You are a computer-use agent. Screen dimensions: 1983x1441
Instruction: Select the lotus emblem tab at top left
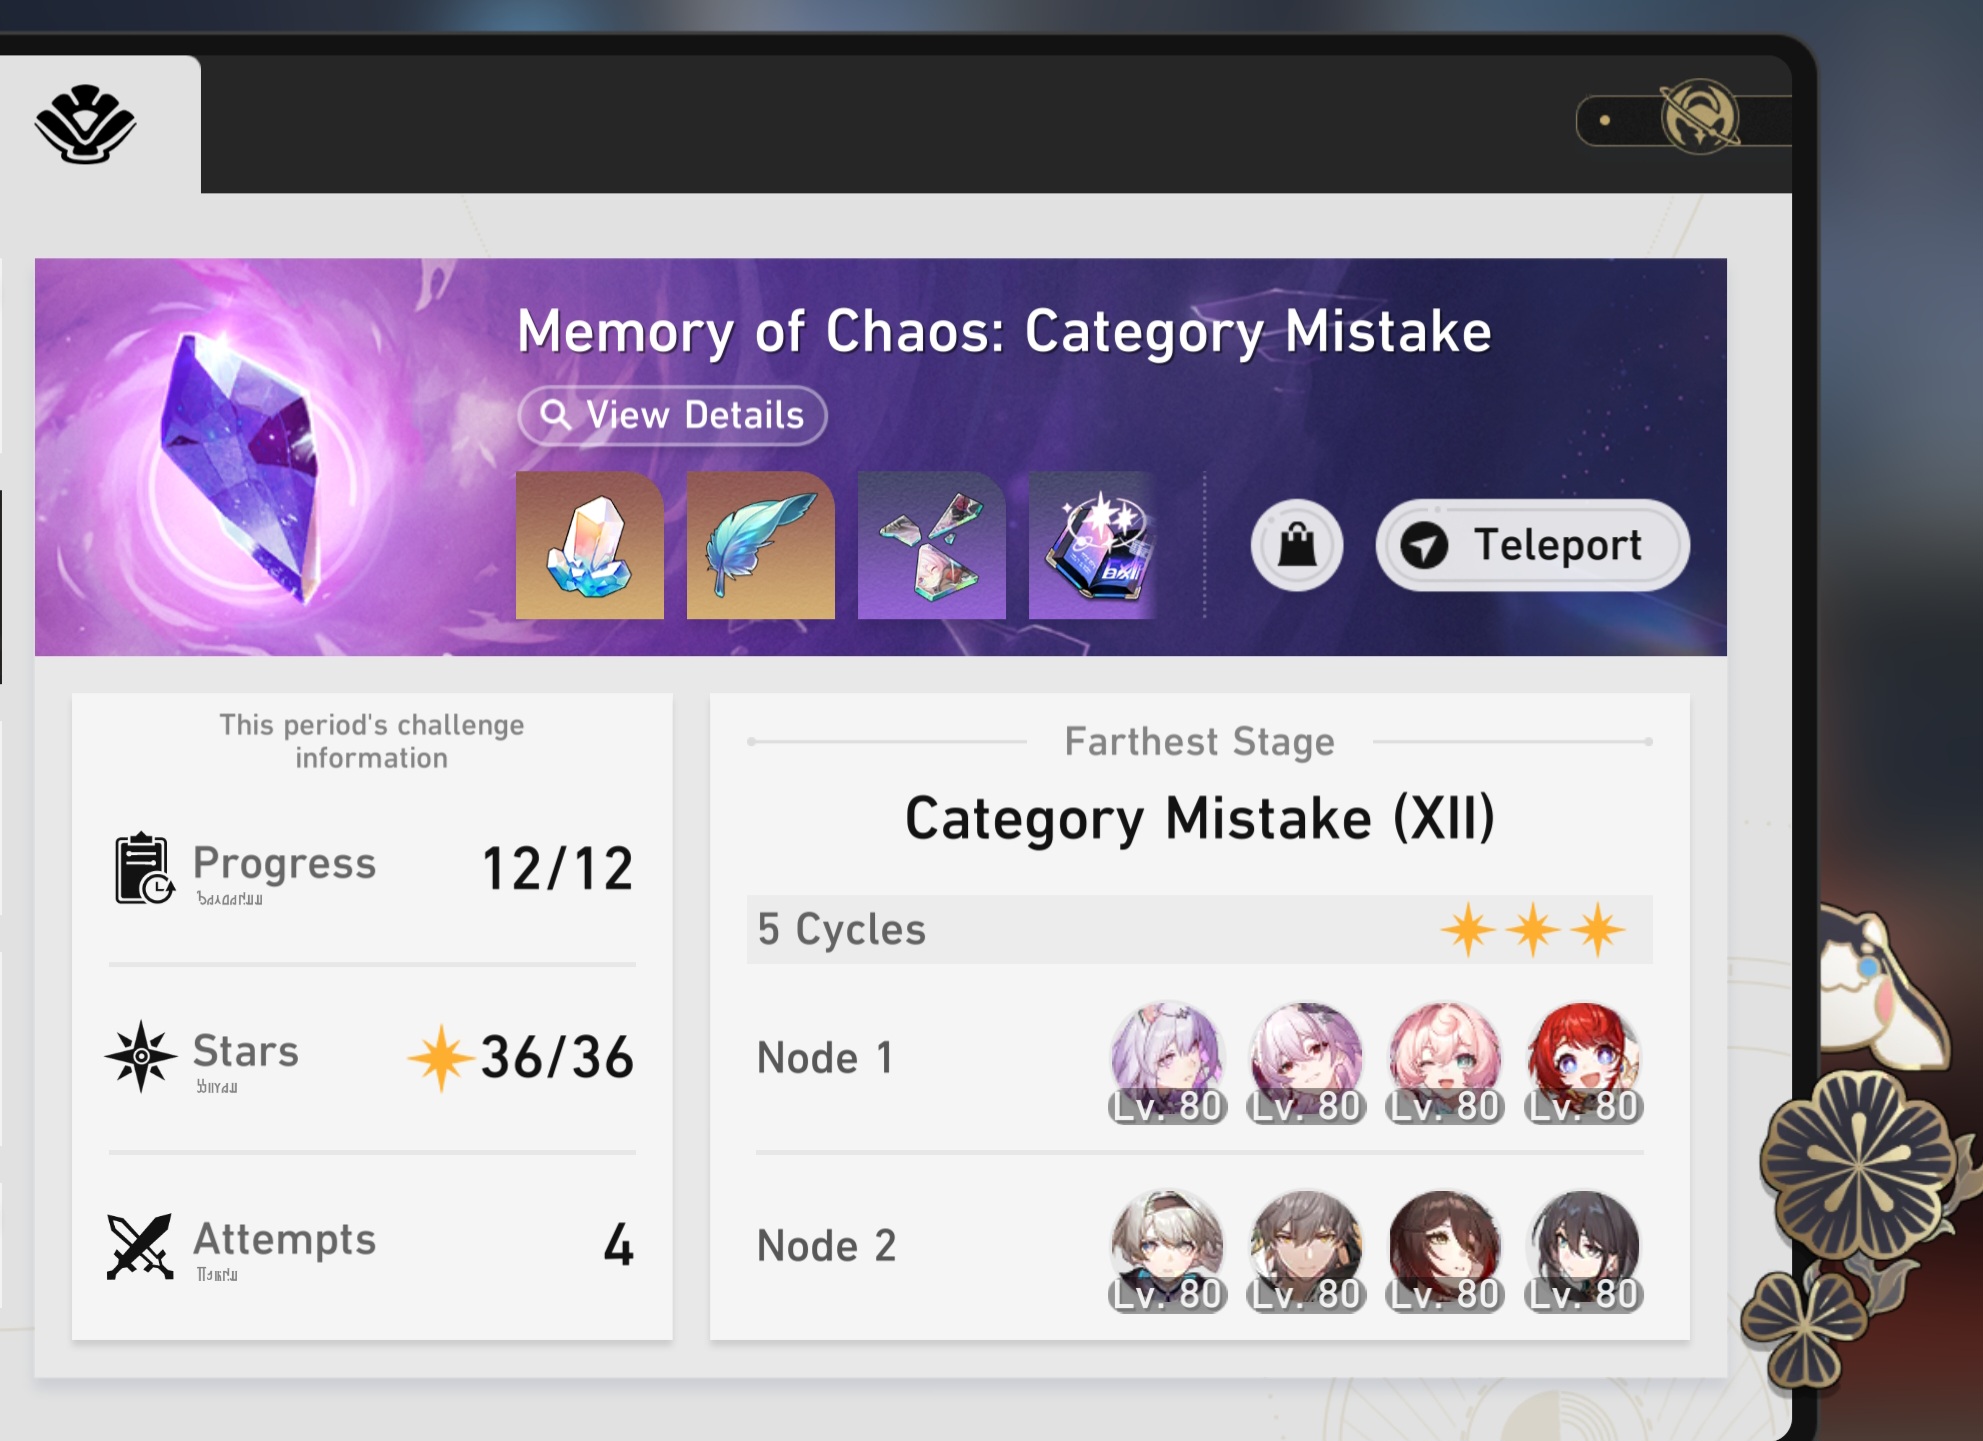coord(86,124)
